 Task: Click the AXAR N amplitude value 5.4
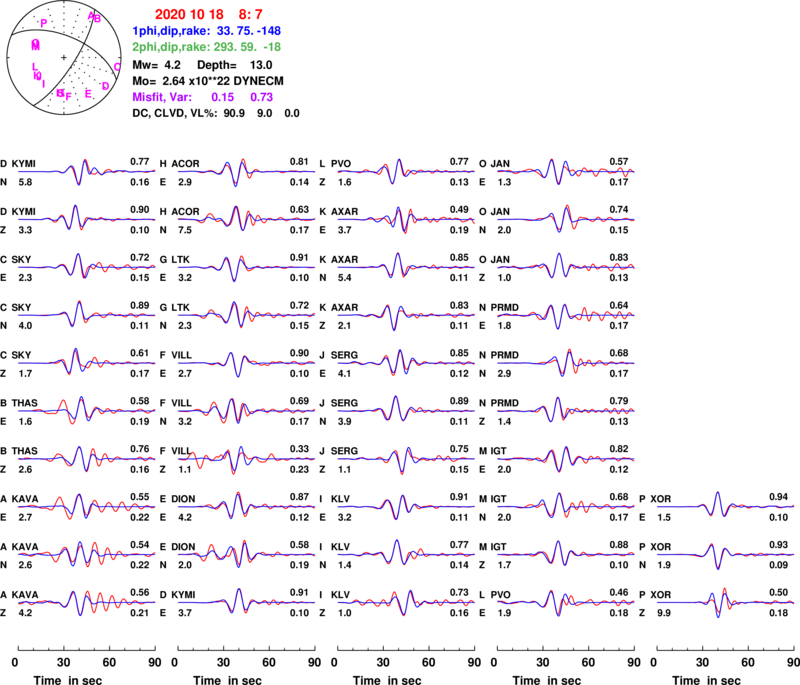tap(344, 278)
